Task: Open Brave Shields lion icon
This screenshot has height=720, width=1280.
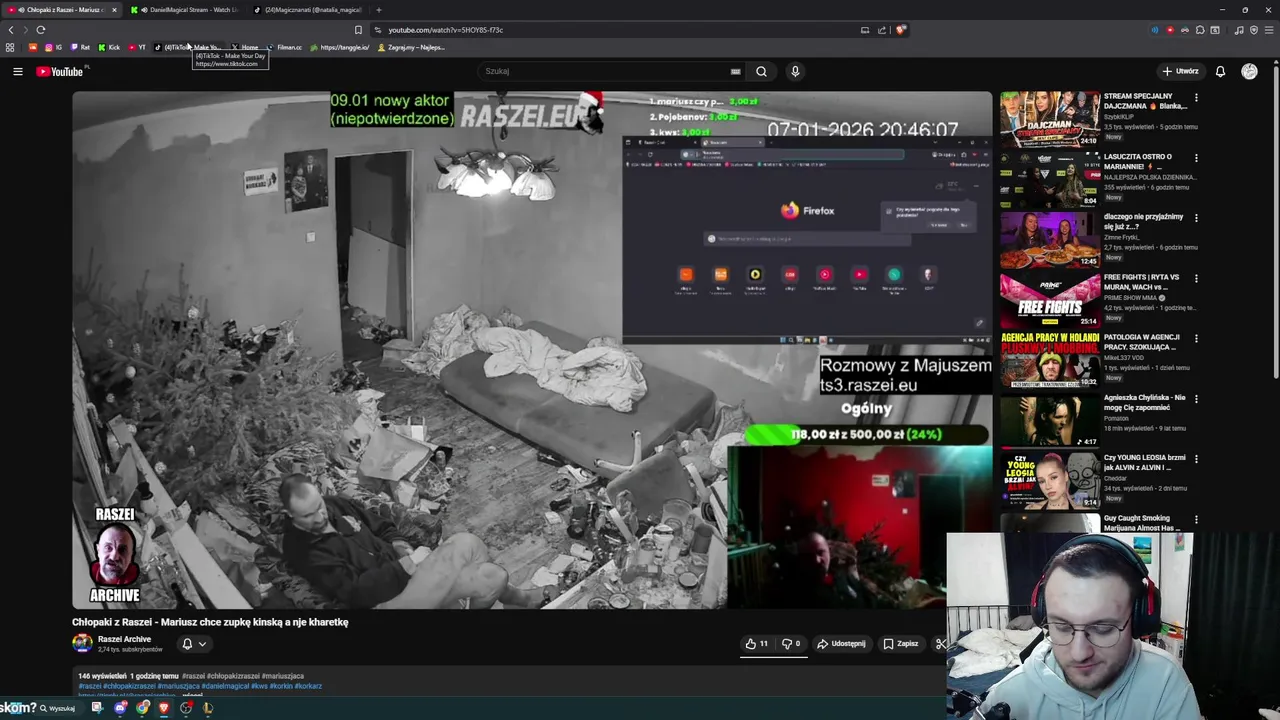Action: click(x=900, y=30)
